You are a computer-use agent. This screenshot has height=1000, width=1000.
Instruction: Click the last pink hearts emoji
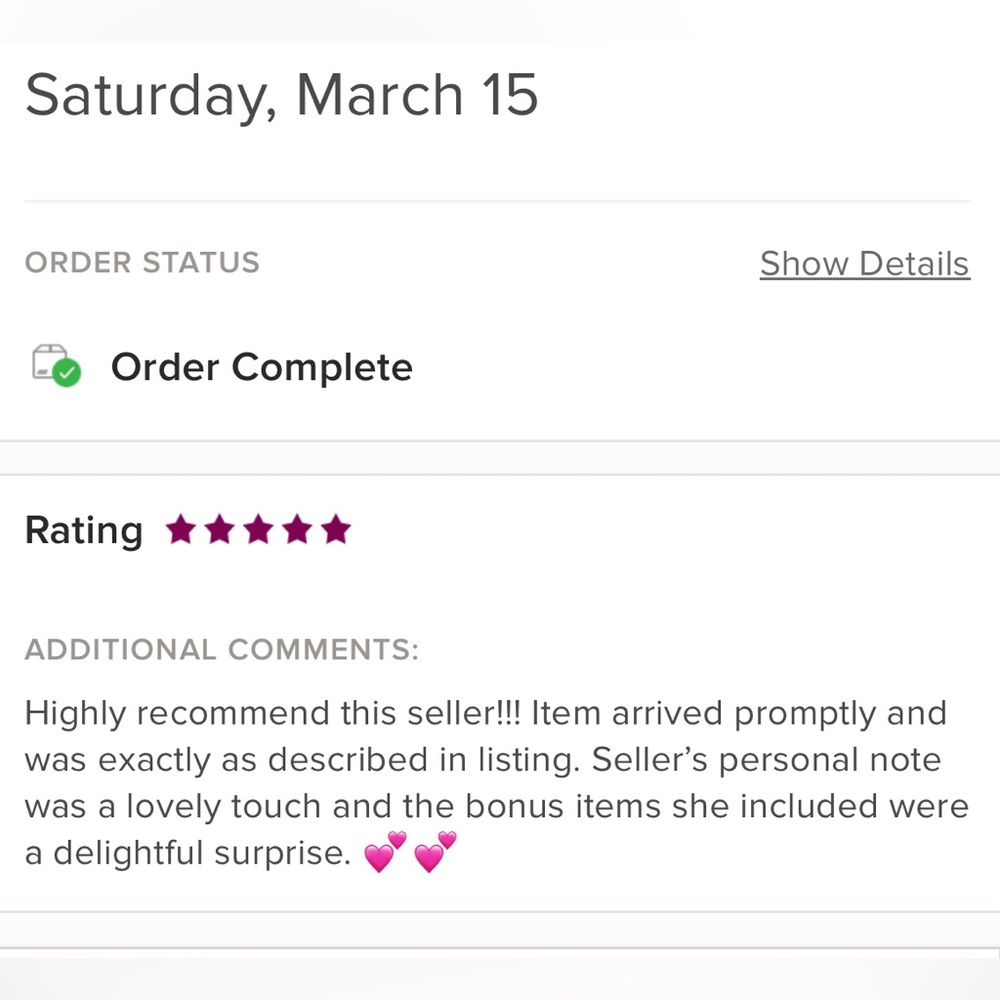[435, 853]
